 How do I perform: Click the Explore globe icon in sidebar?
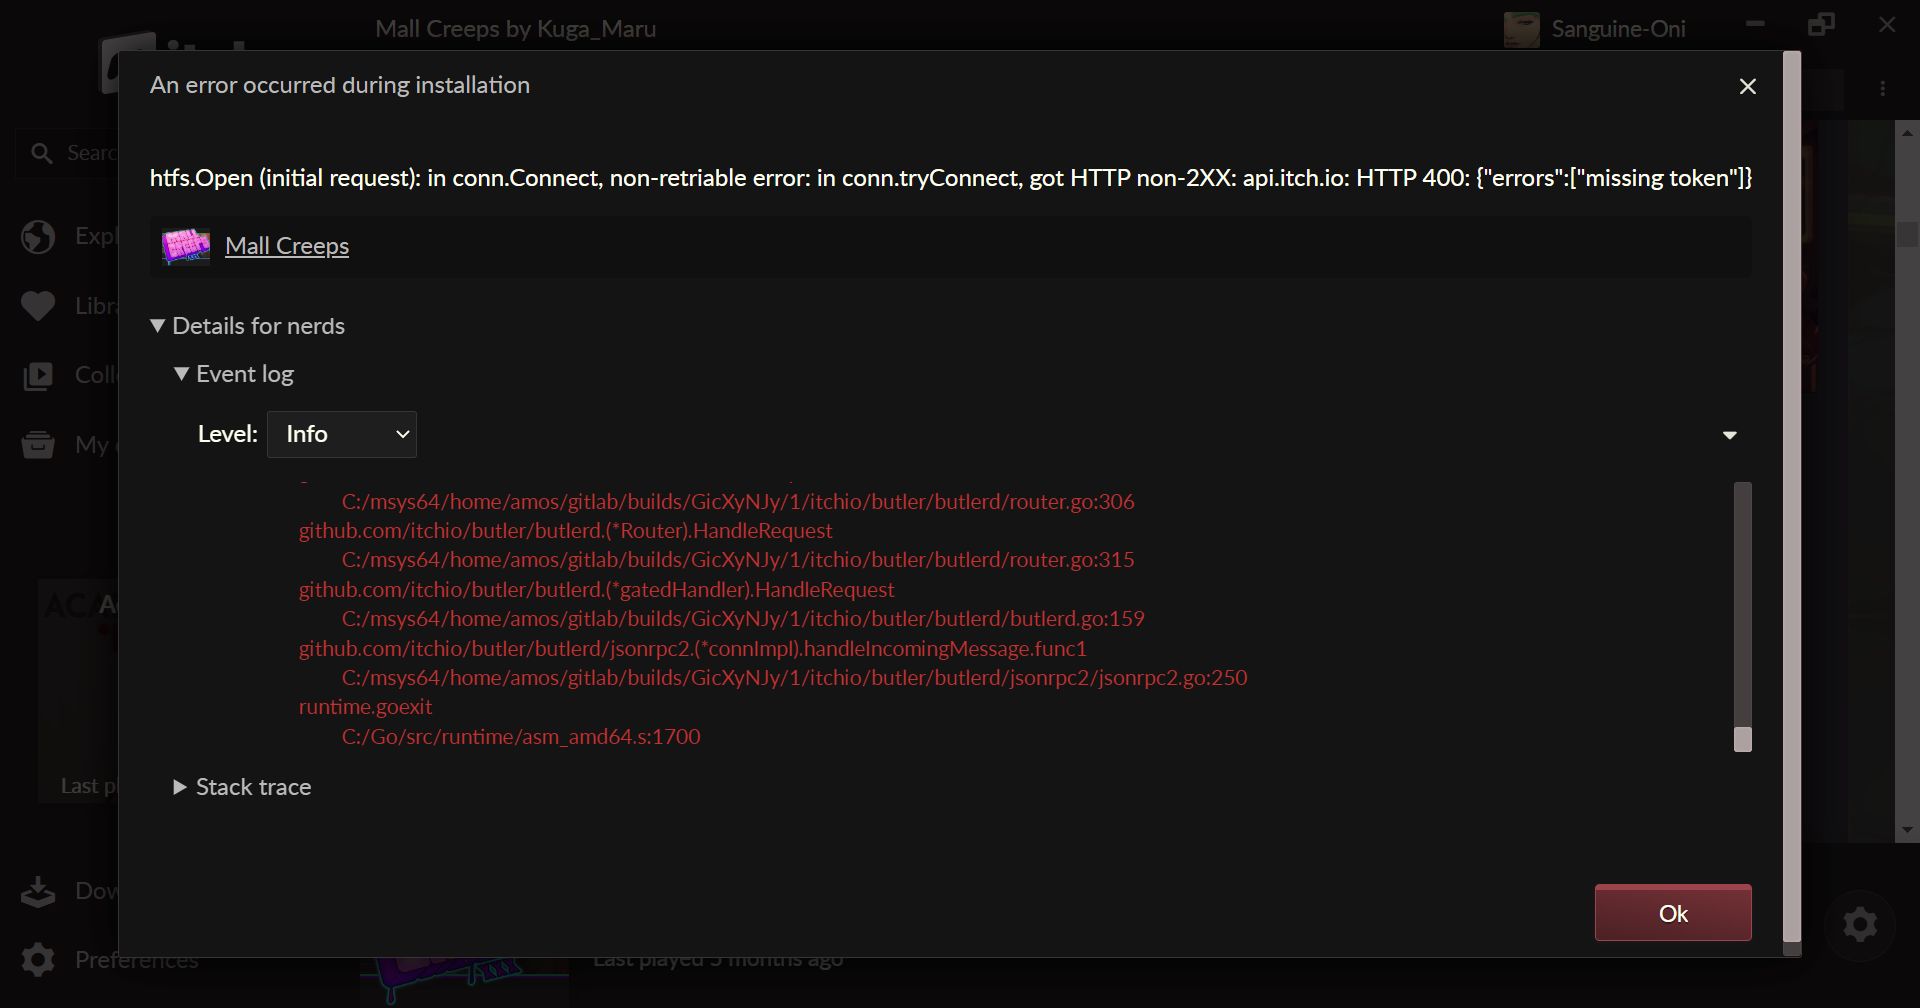coord(38,237)
